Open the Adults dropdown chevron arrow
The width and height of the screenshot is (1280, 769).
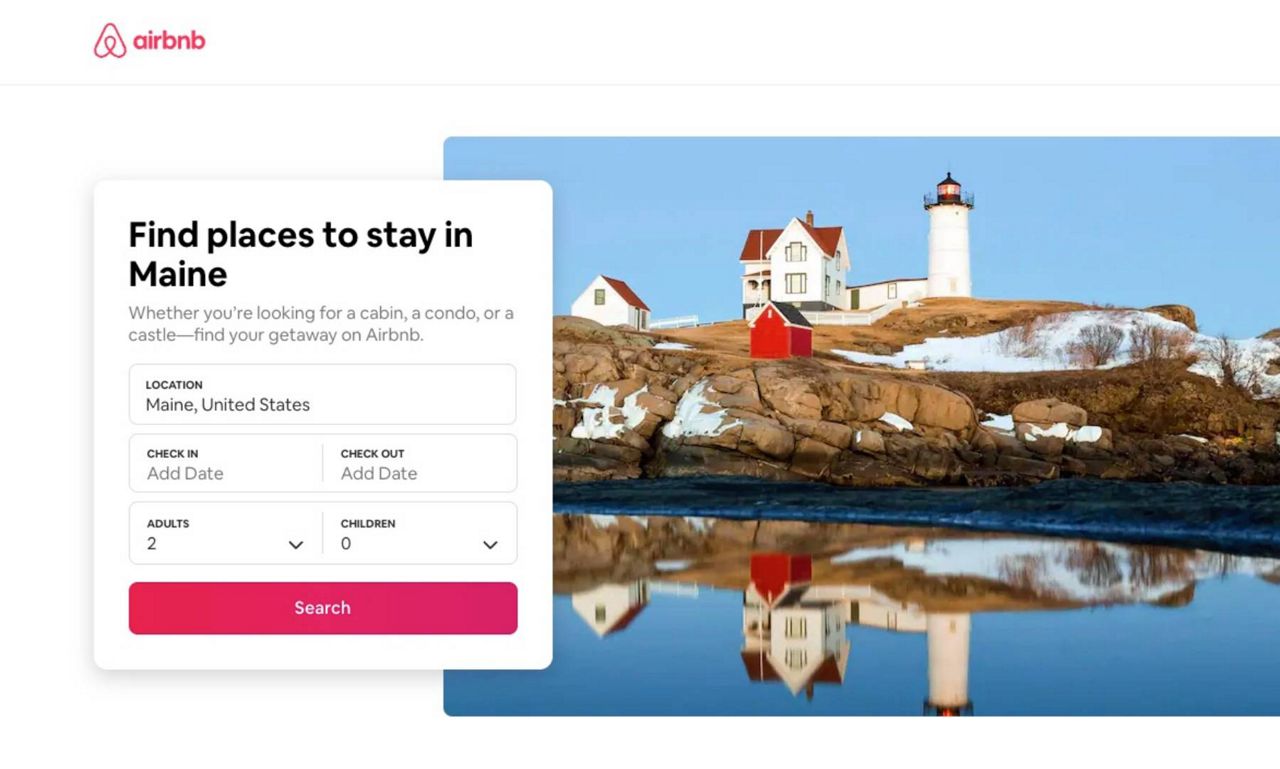pyautogui.click(x=296, y=545)
